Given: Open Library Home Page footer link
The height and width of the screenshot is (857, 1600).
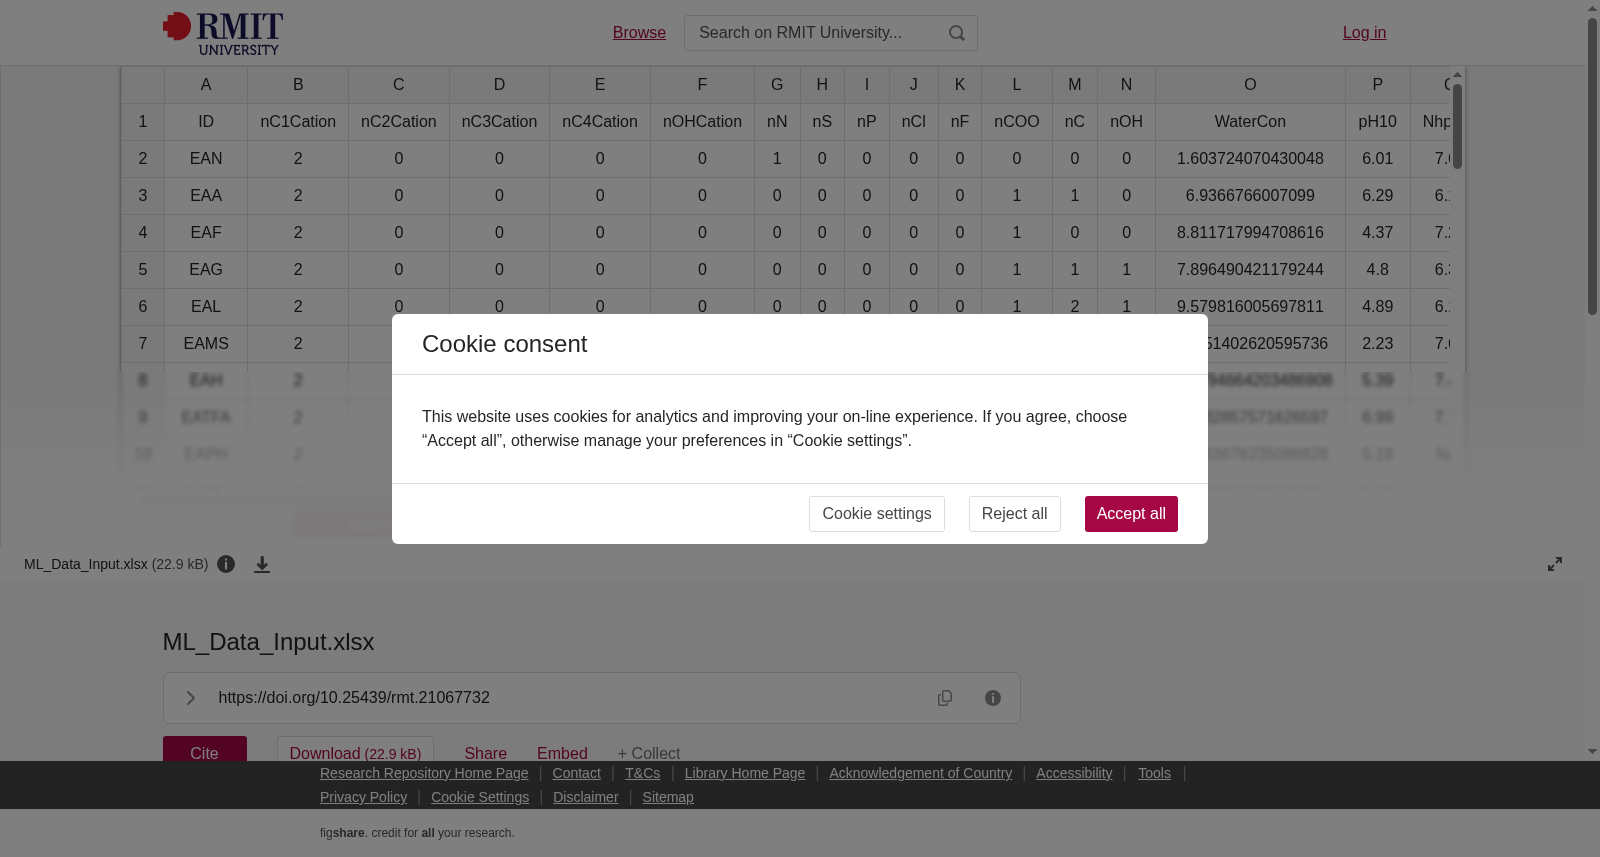Looking at the screenshot, I should (x=745, y=773).
